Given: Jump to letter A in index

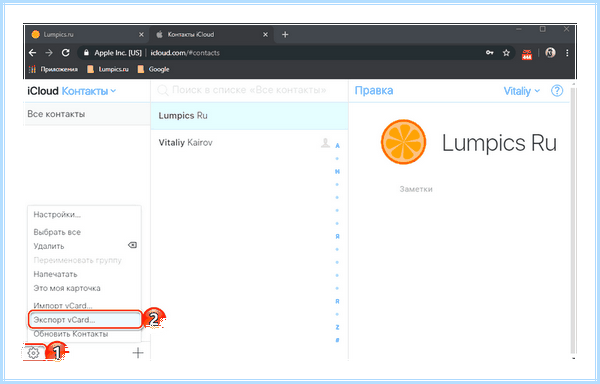Looking at the screenshot, I should pos(338,146).
